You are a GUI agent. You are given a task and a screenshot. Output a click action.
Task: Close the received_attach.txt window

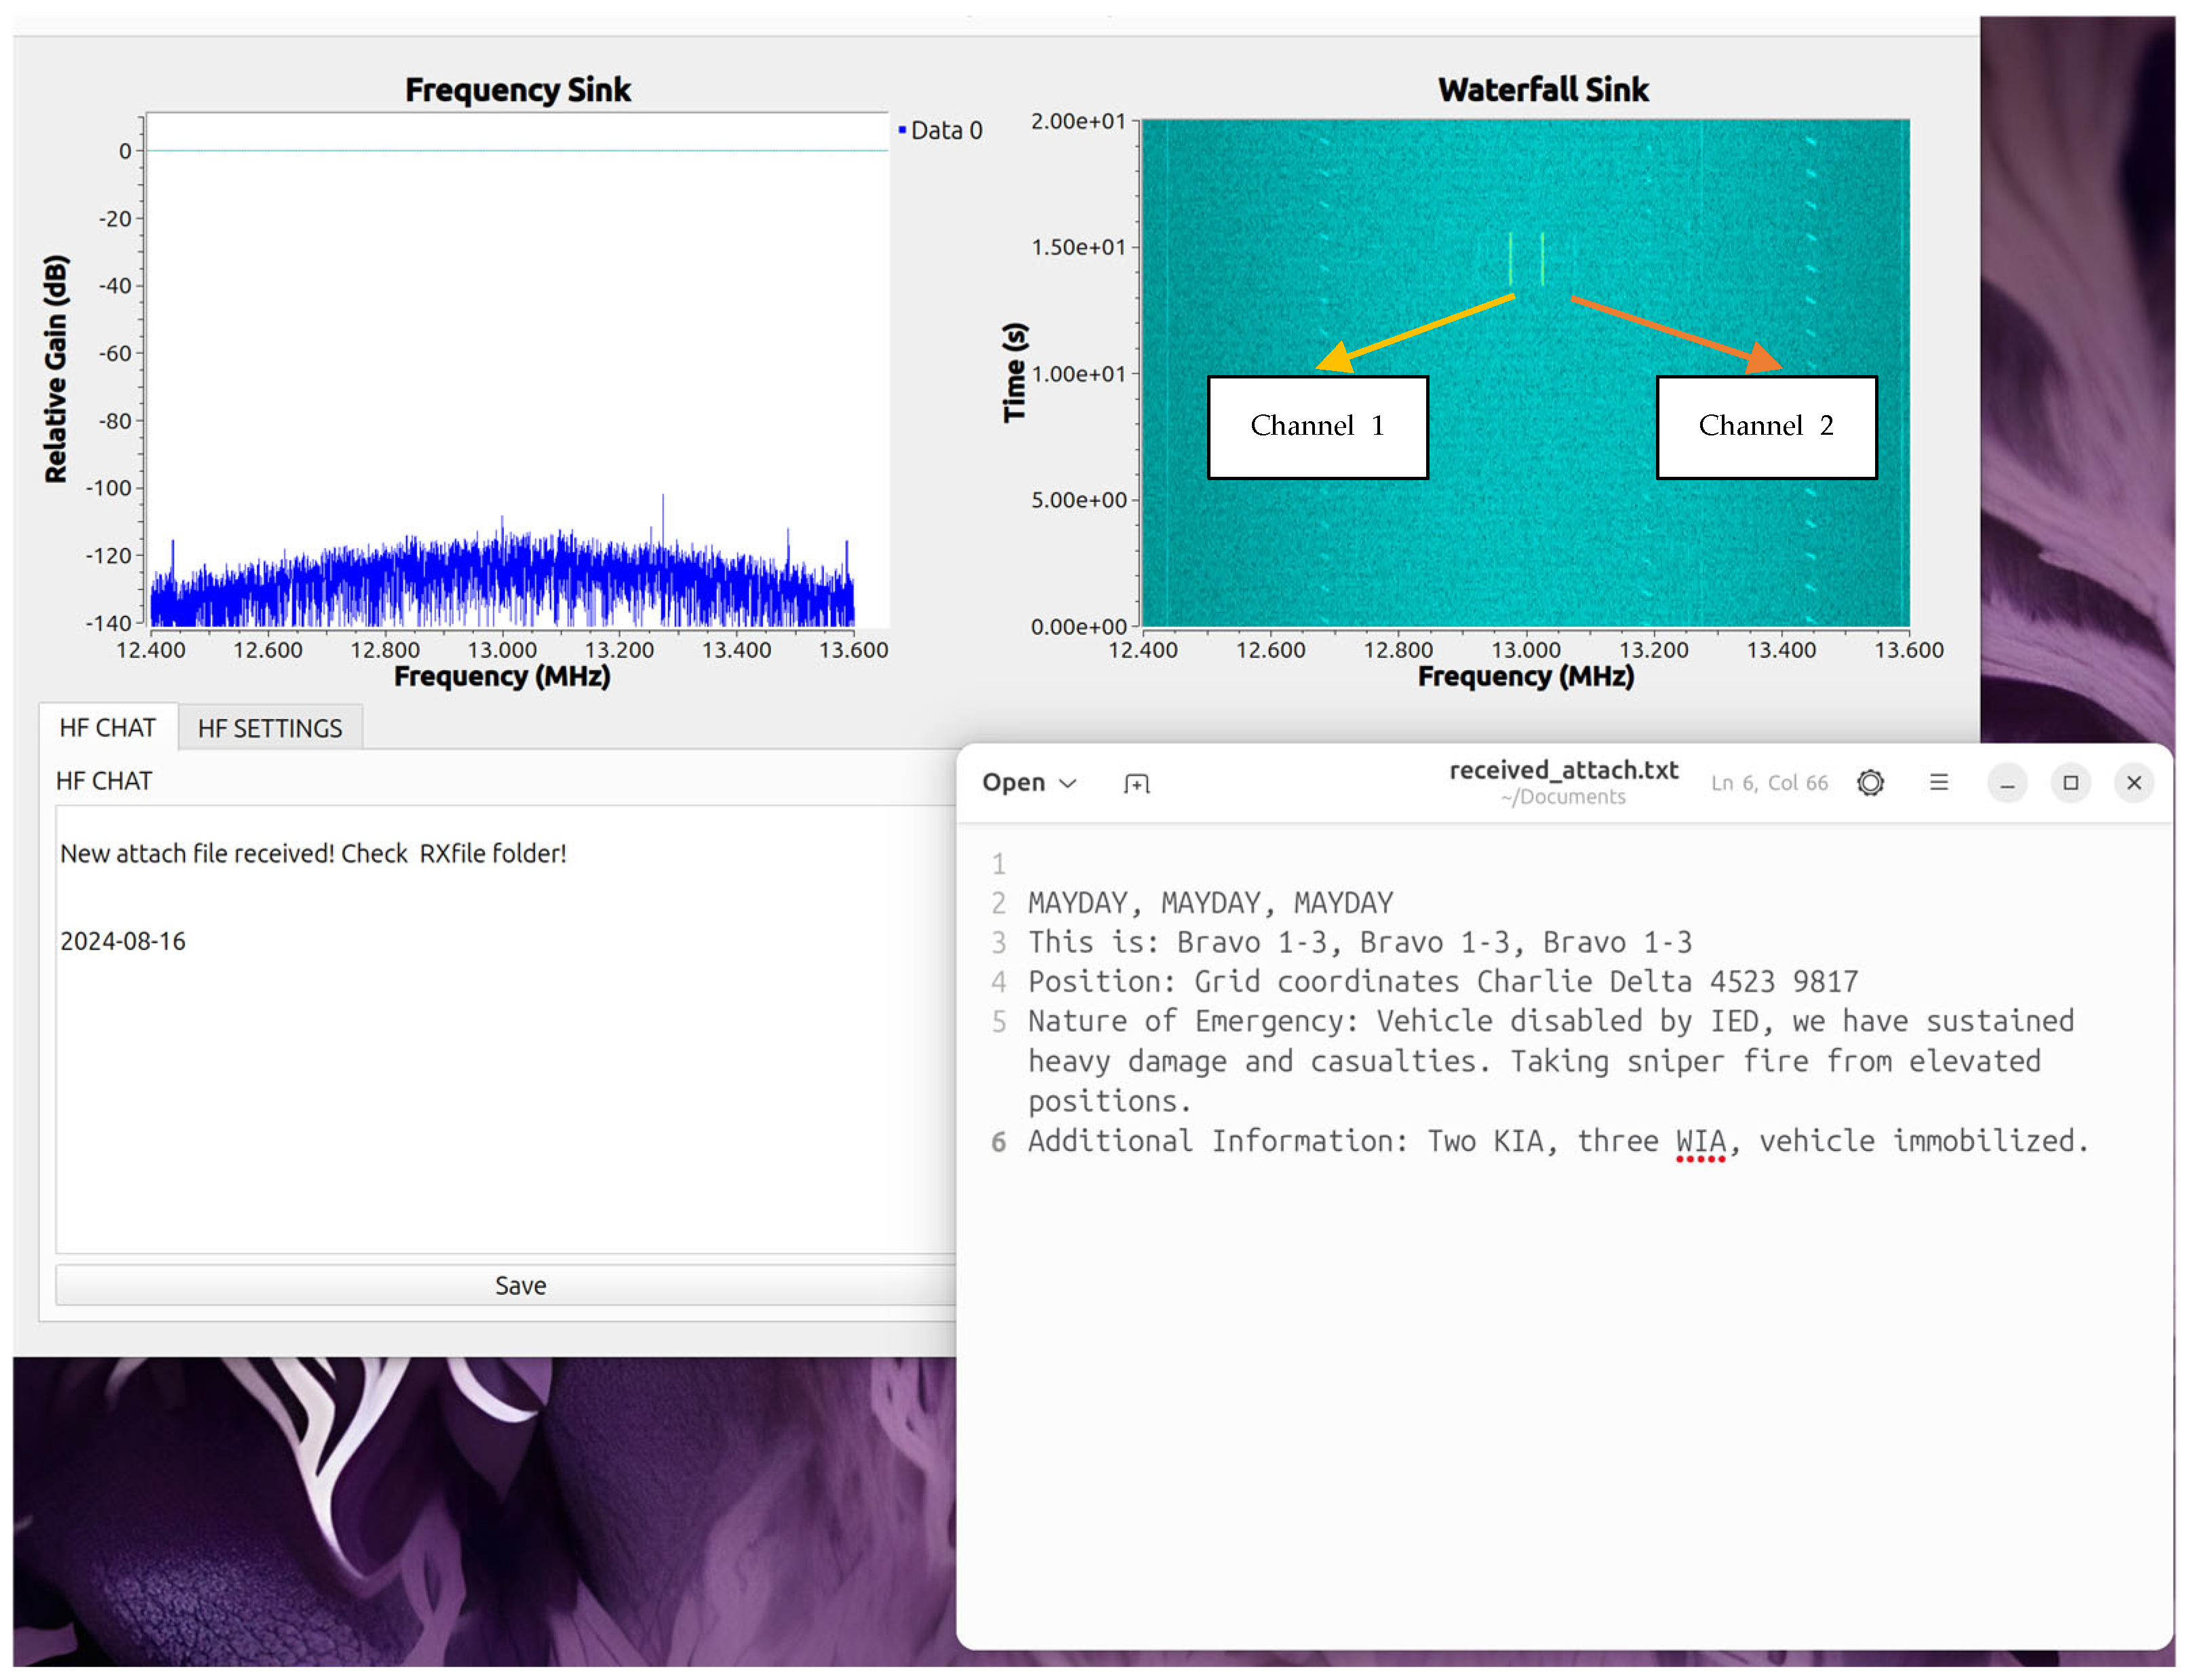2133,782
